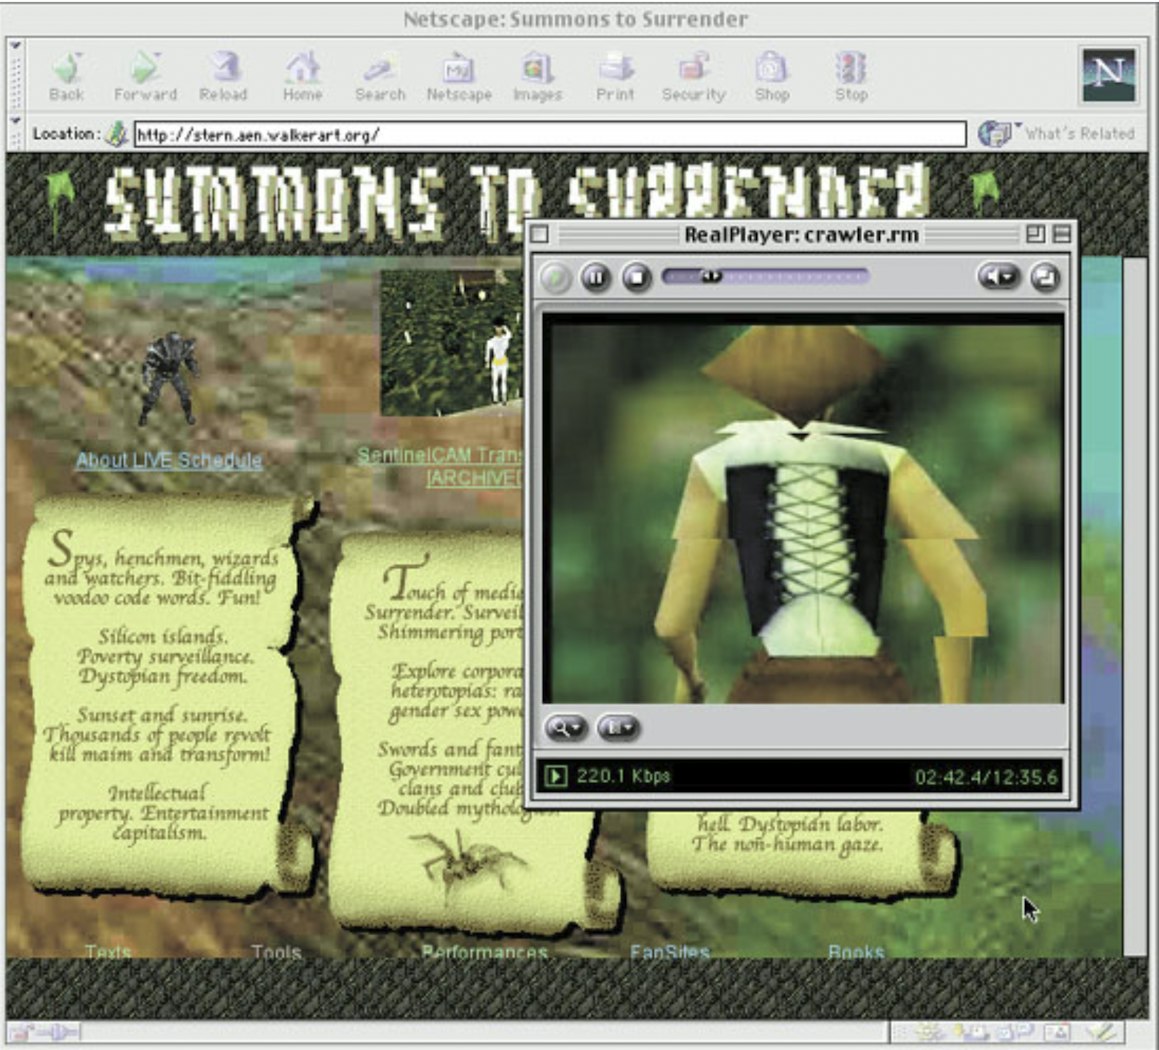Click the armored soldier figure image
The image size is (1159, 1050).
[169, 378]
